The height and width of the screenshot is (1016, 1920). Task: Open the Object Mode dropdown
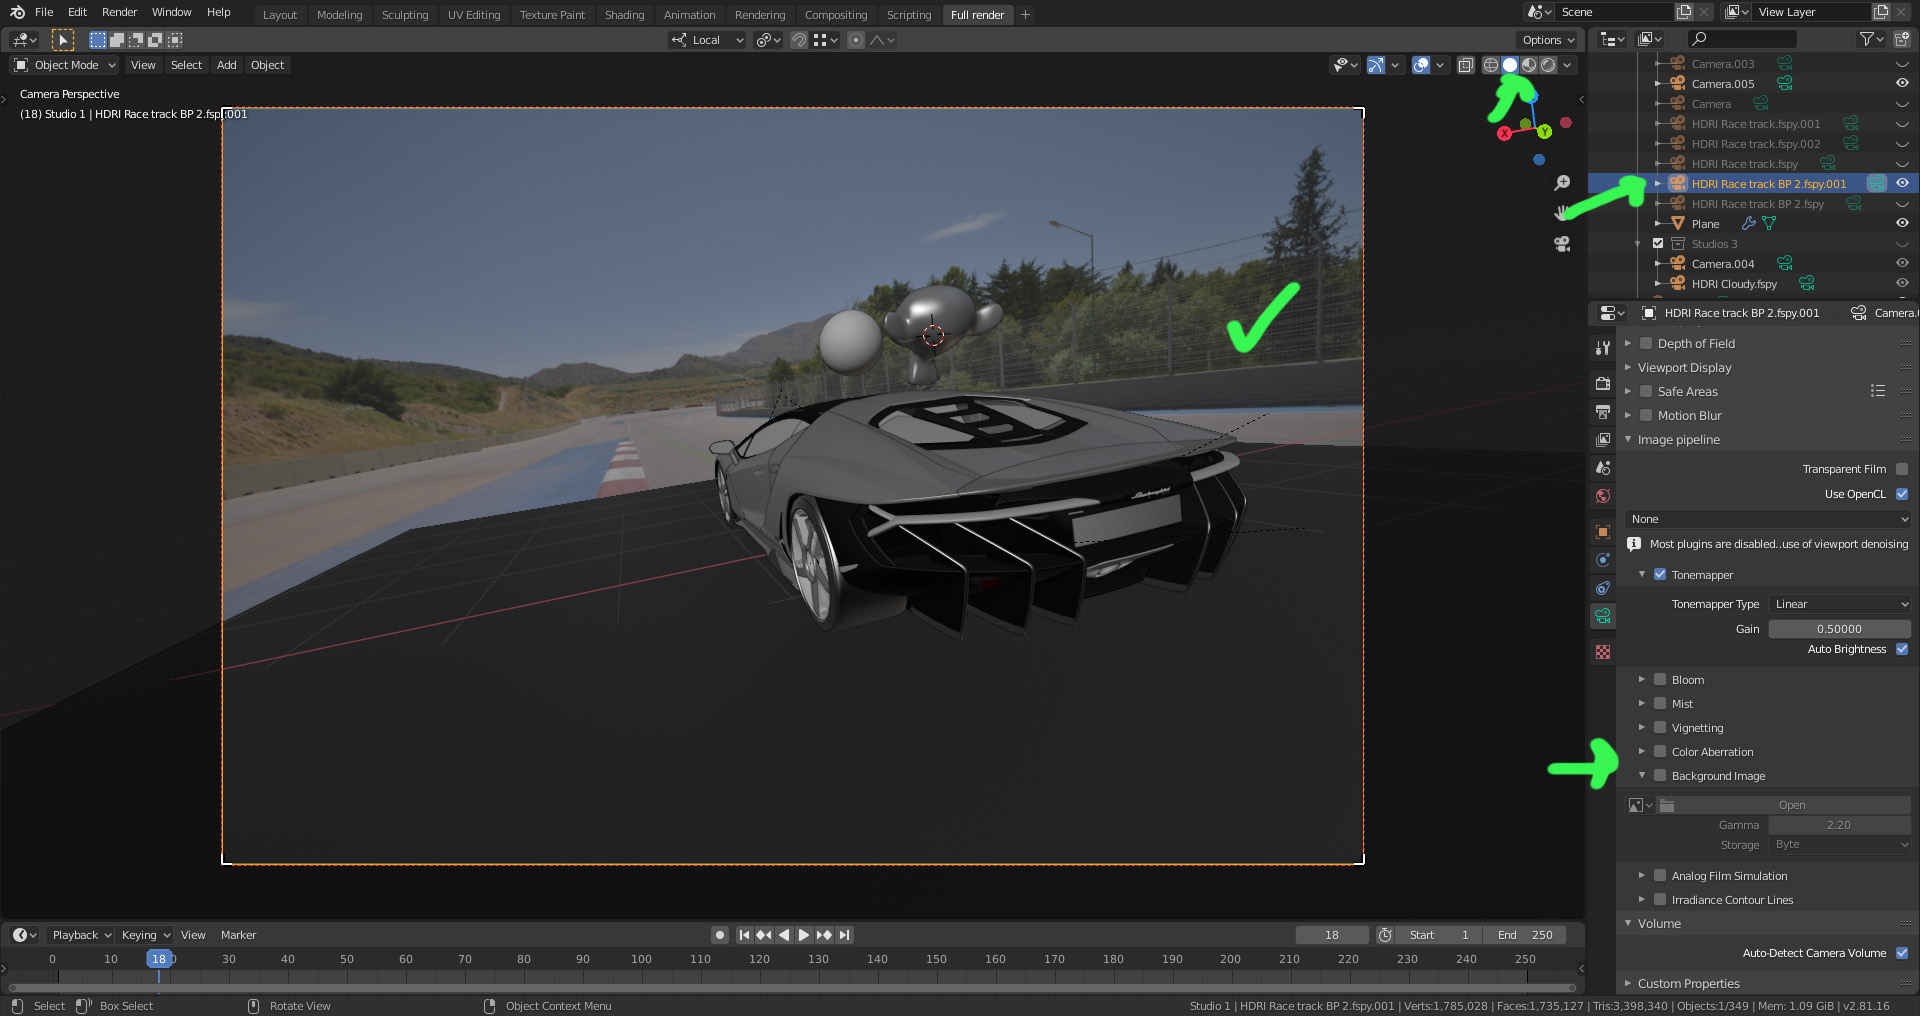[x=65, y=65]
